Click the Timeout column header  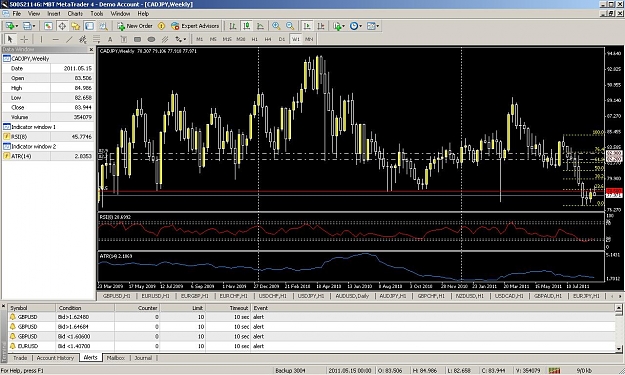pos(228,308)
